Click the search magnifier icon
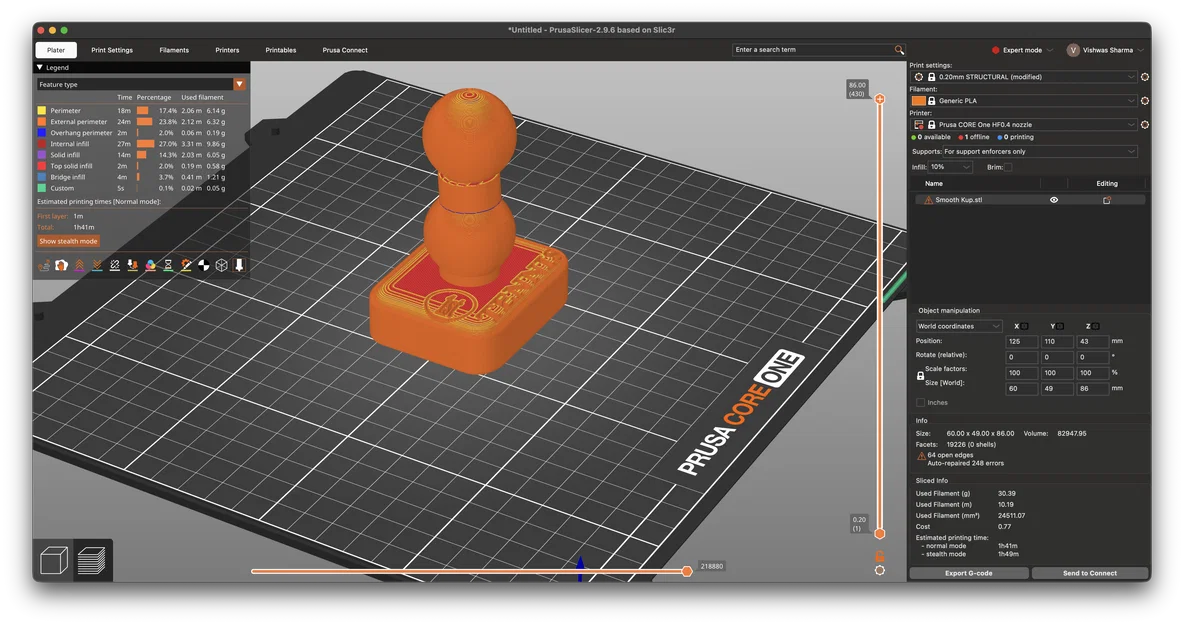The image size is (1184, 625). click(899, 50)
